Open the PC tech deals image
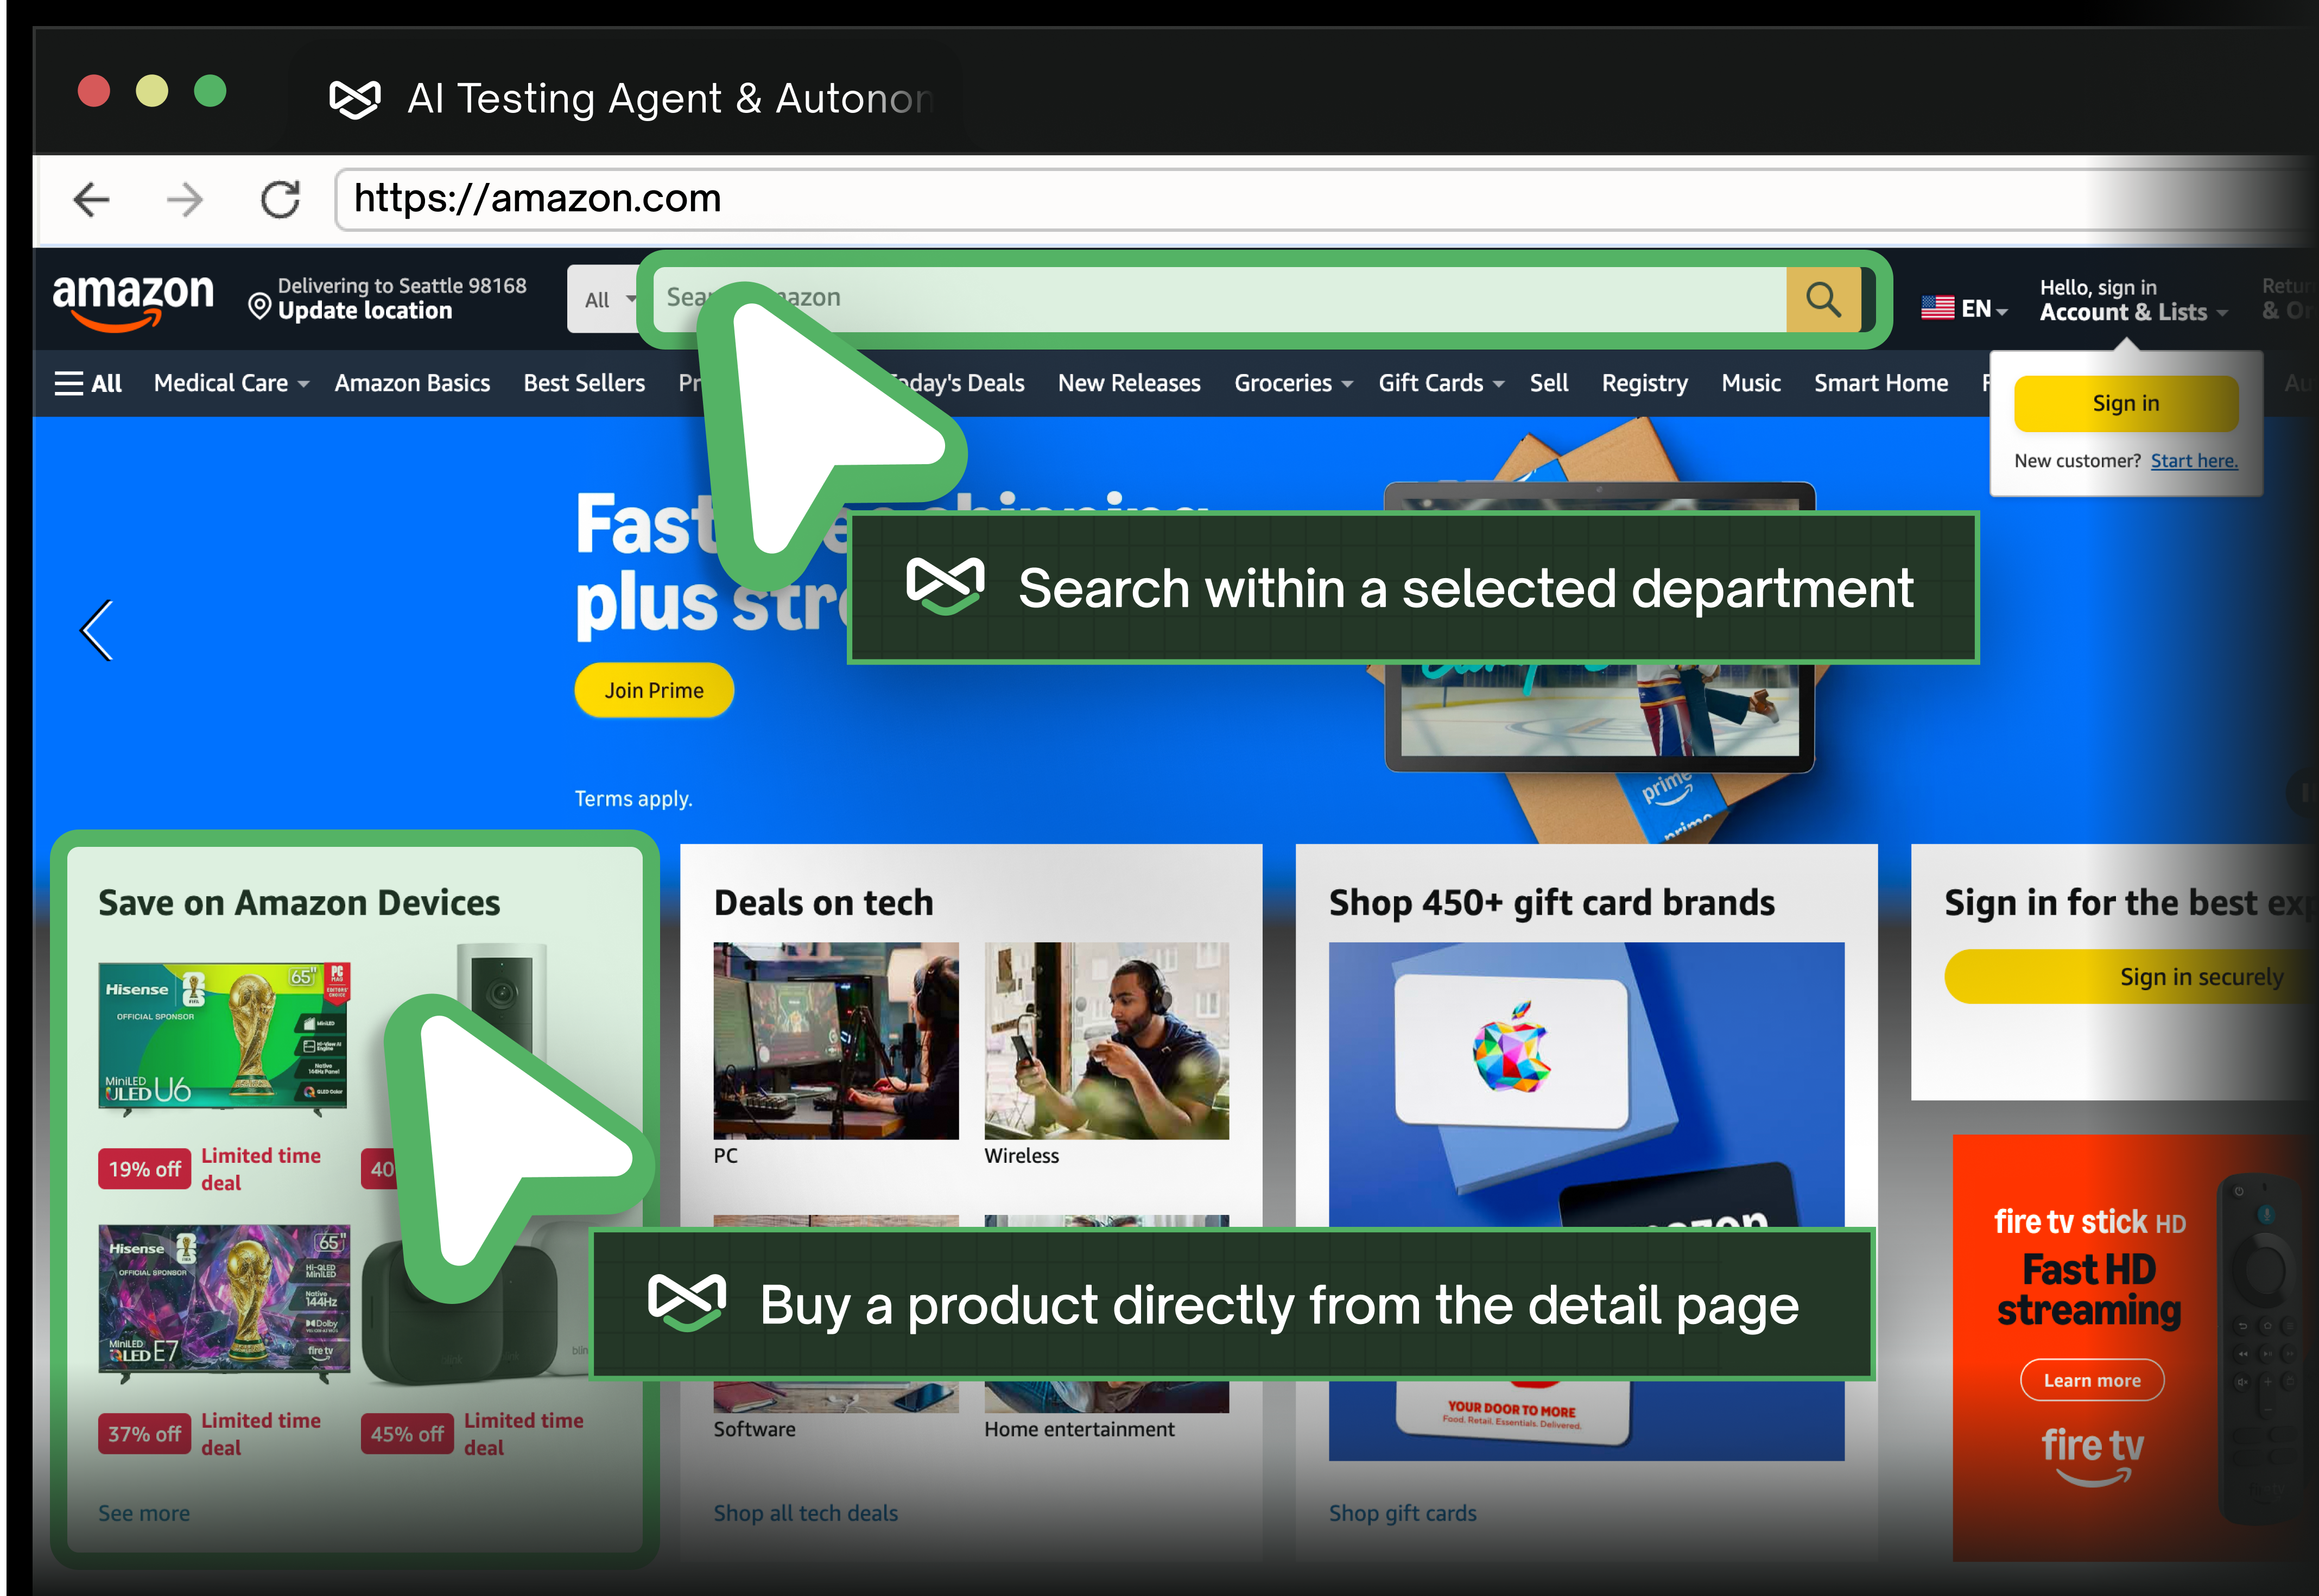Image resolution: width=2319 pixels, height=1596 pixels. pos(835,1040)
